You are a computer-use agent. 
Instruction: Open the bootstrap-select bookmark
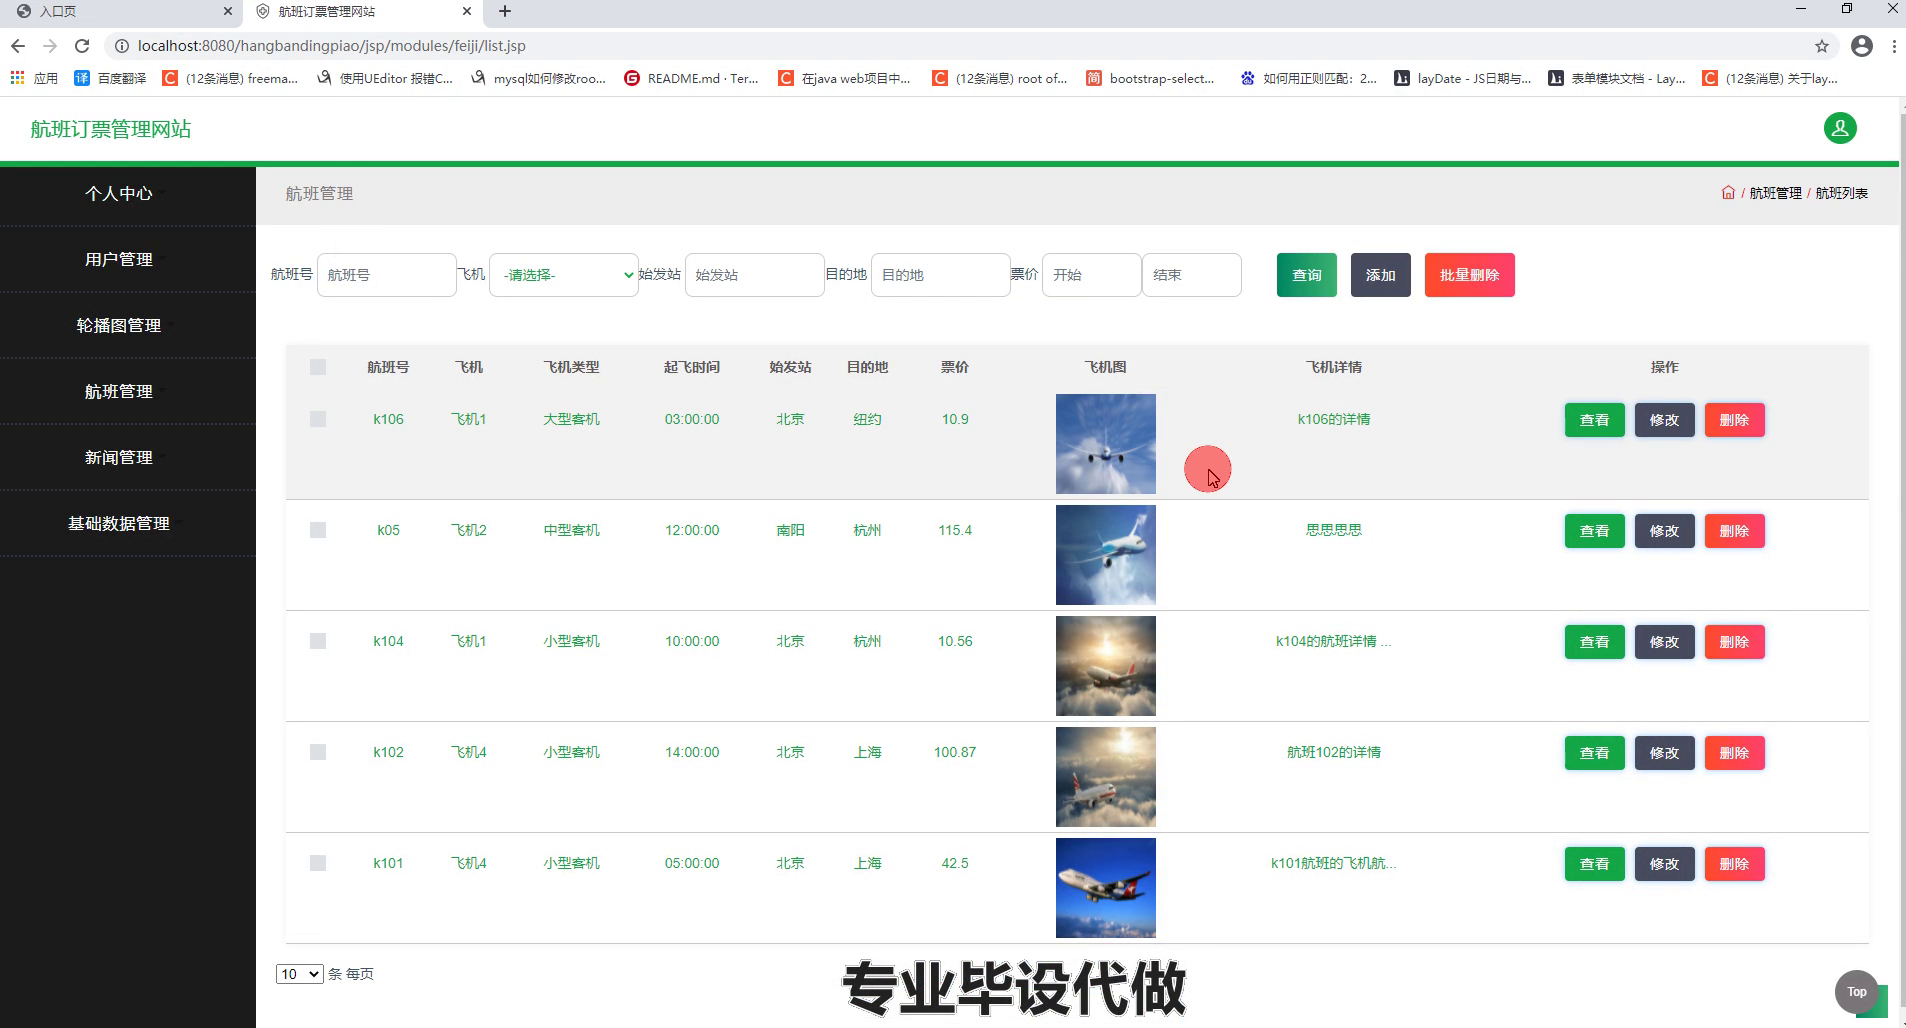(1151, 78)
